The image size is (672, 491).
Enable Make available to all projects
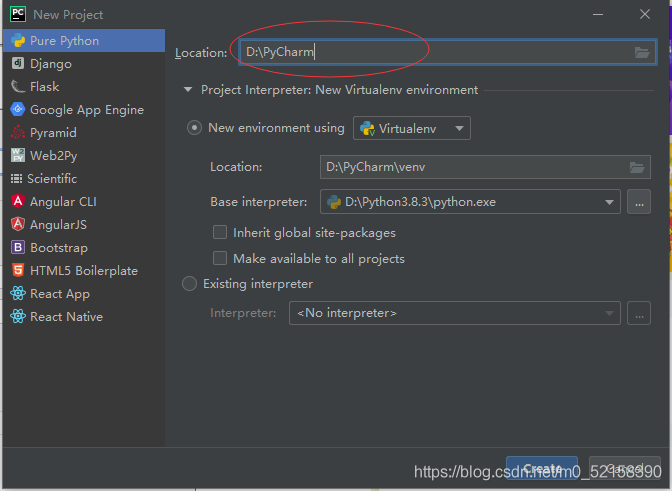point(220,258)
